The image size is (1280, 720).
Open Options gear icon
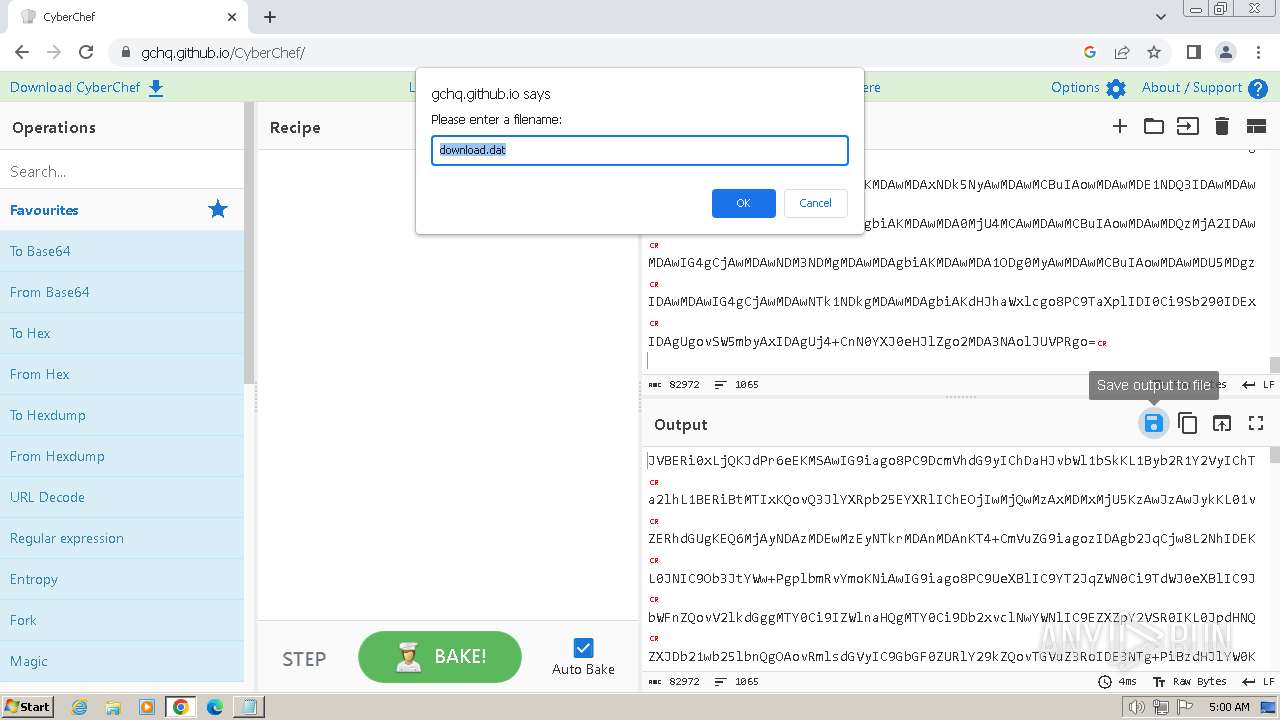pyautogui.click(x=1116, y=88)
